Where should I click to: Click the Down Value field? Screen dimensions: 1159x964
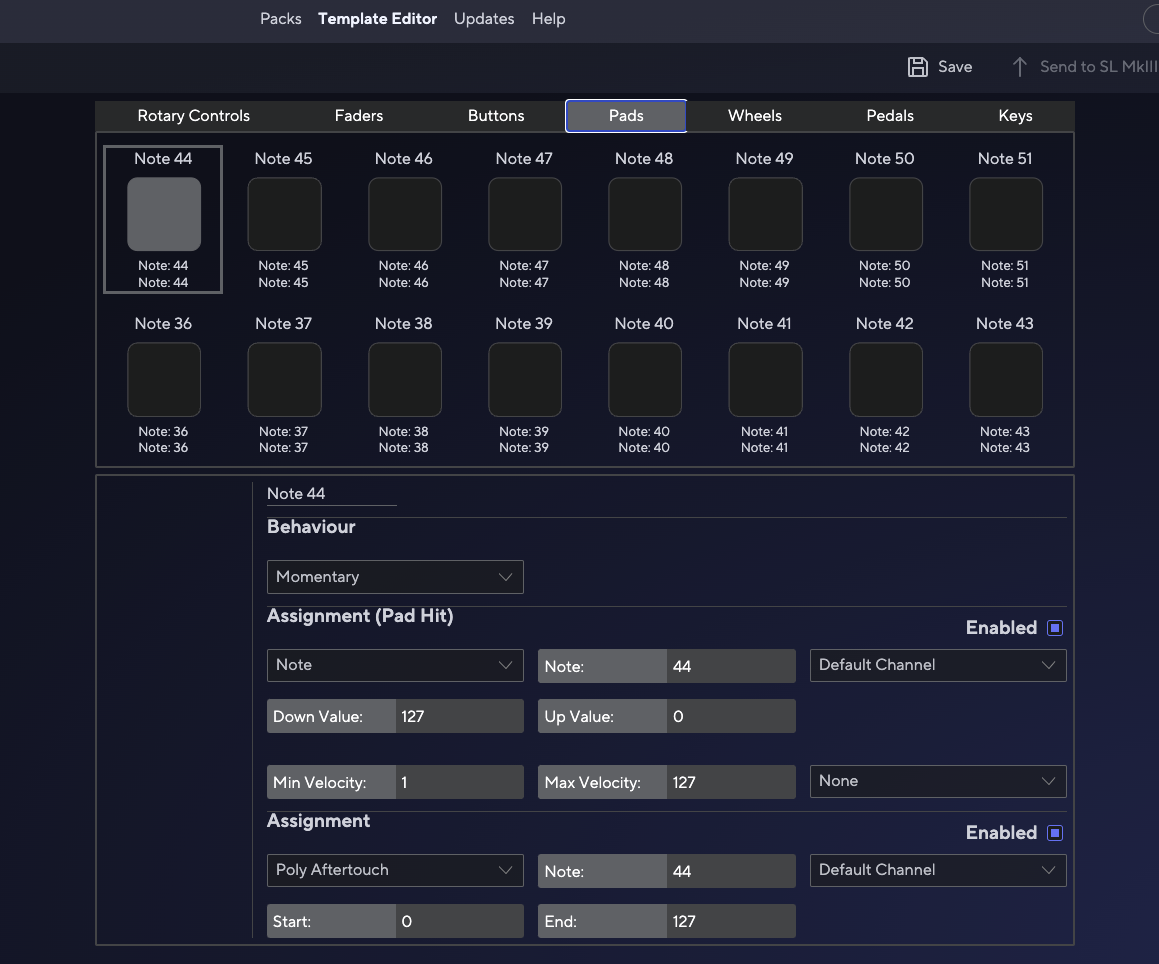[459, 716]
